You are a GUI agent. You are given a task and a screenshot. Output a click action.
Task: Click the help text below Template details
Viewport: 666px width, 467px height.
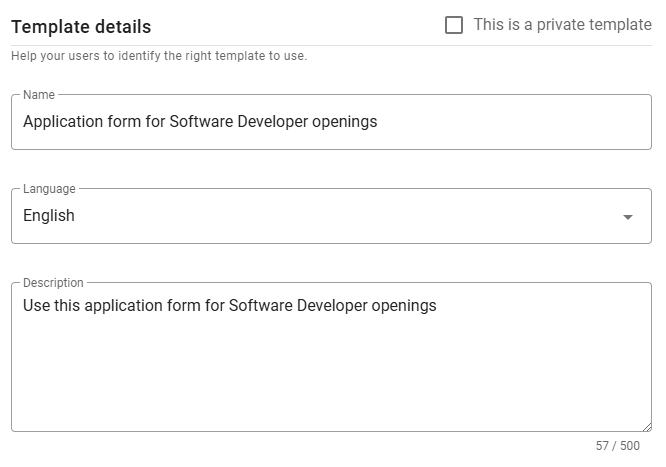(x=159, y=56)
